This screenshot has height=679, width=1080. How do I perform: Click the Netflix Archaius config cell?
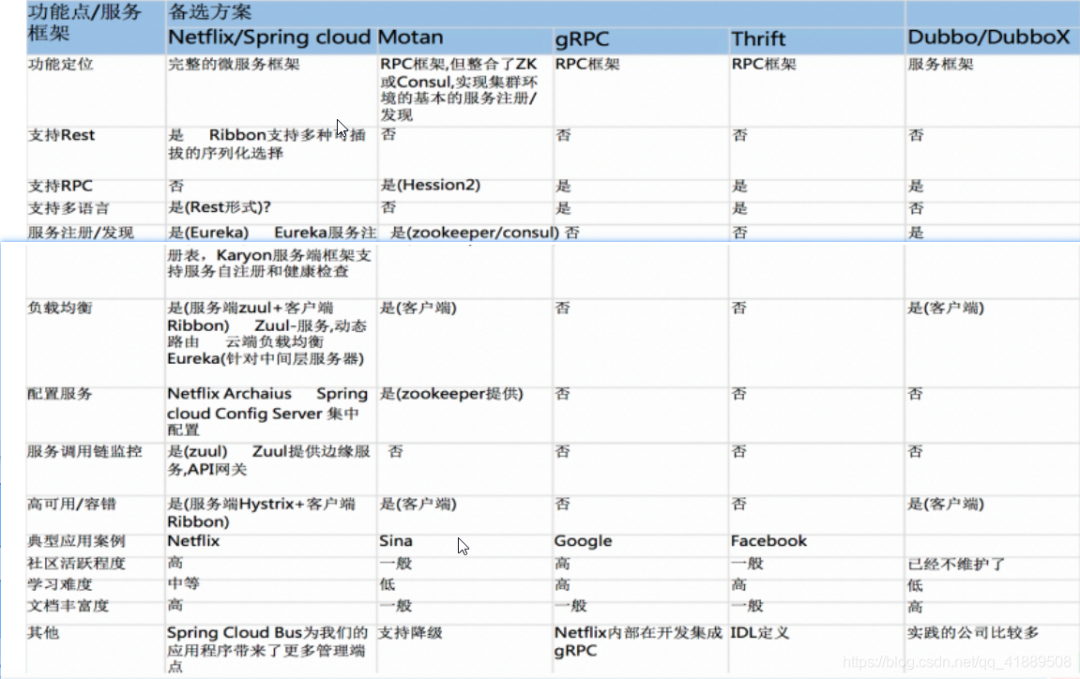[268, 411]
